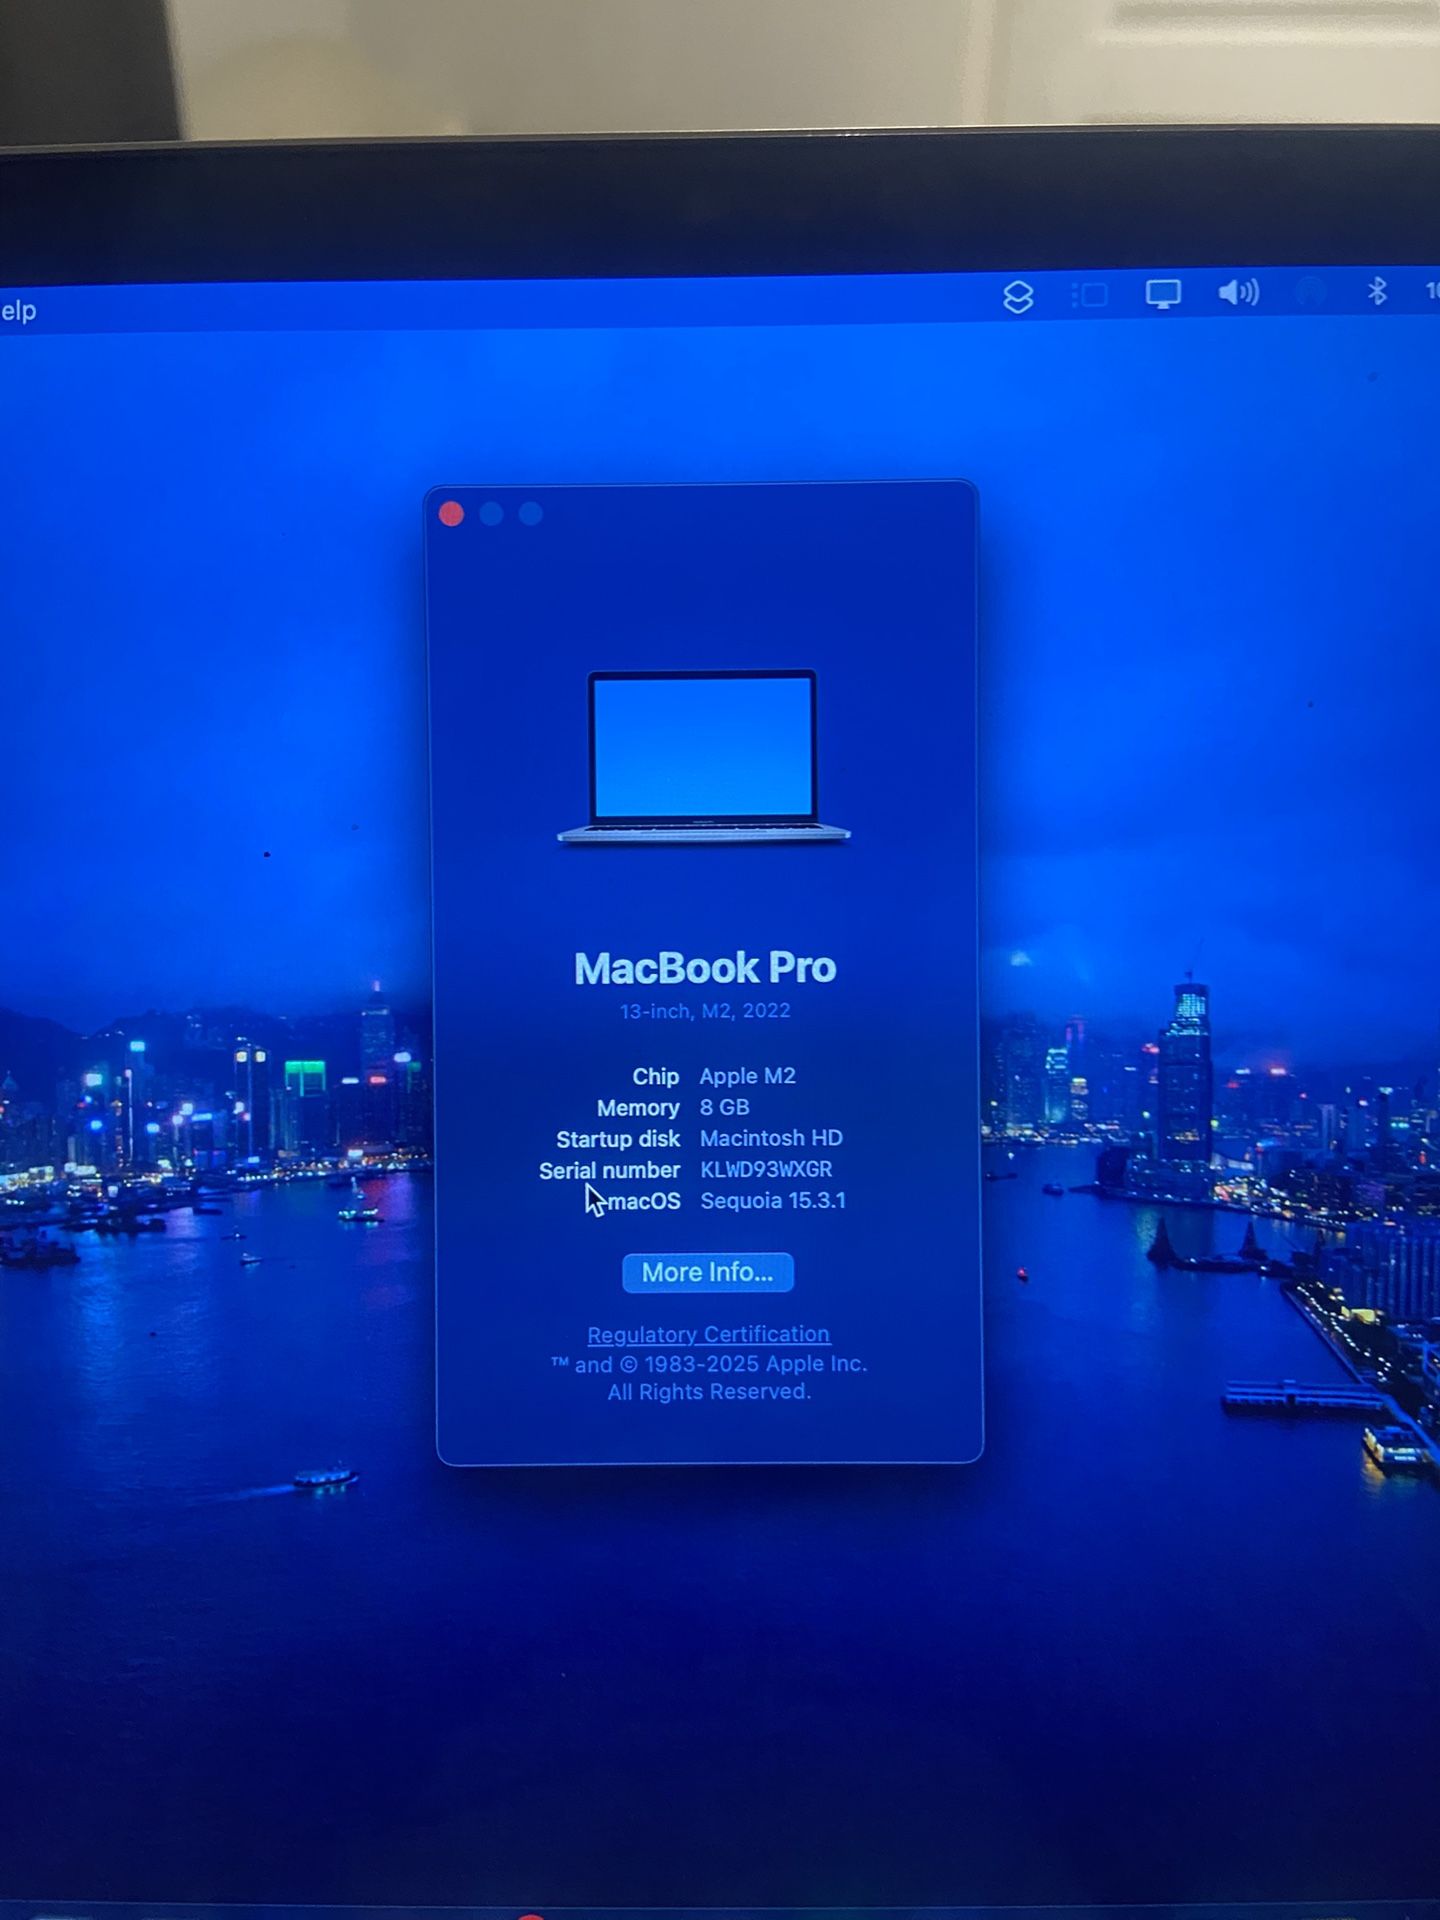Open the Screen Mirroring display icon
Viewport: 1440px width, 1920px height.
(x=1162, y=294)
